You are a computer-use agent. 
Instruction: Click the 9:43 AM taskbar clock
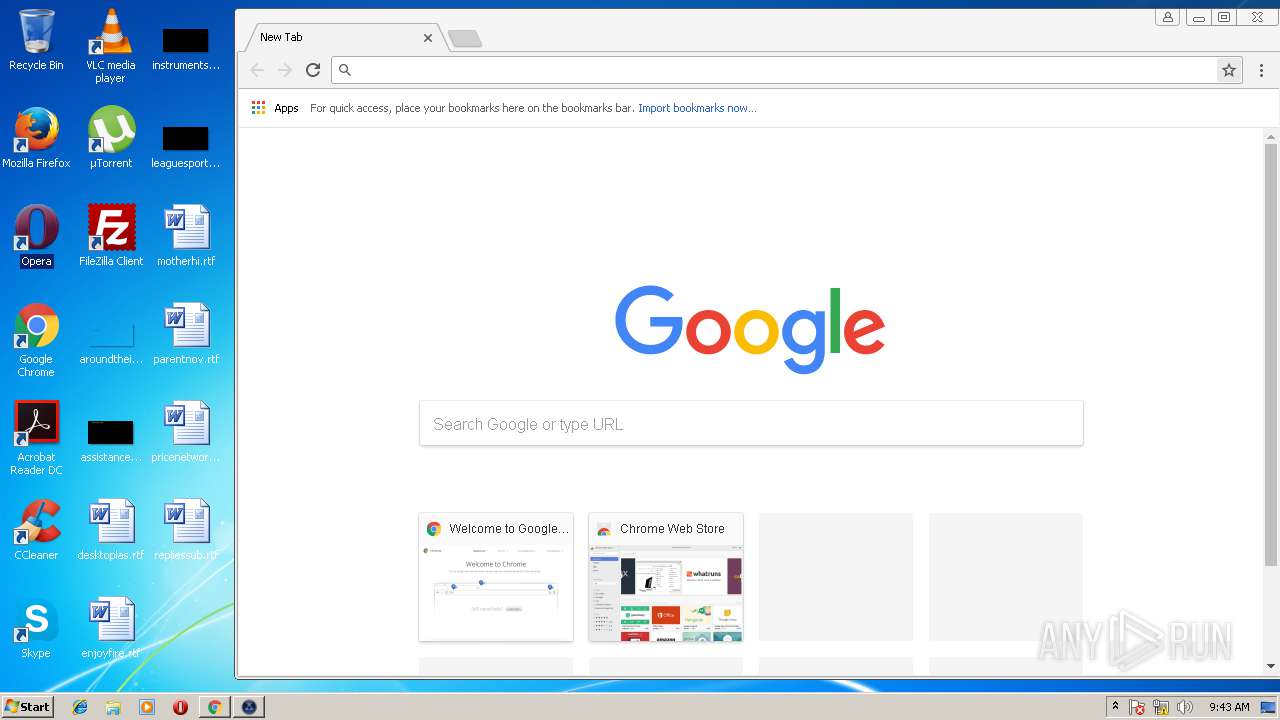coord(1229,707)
